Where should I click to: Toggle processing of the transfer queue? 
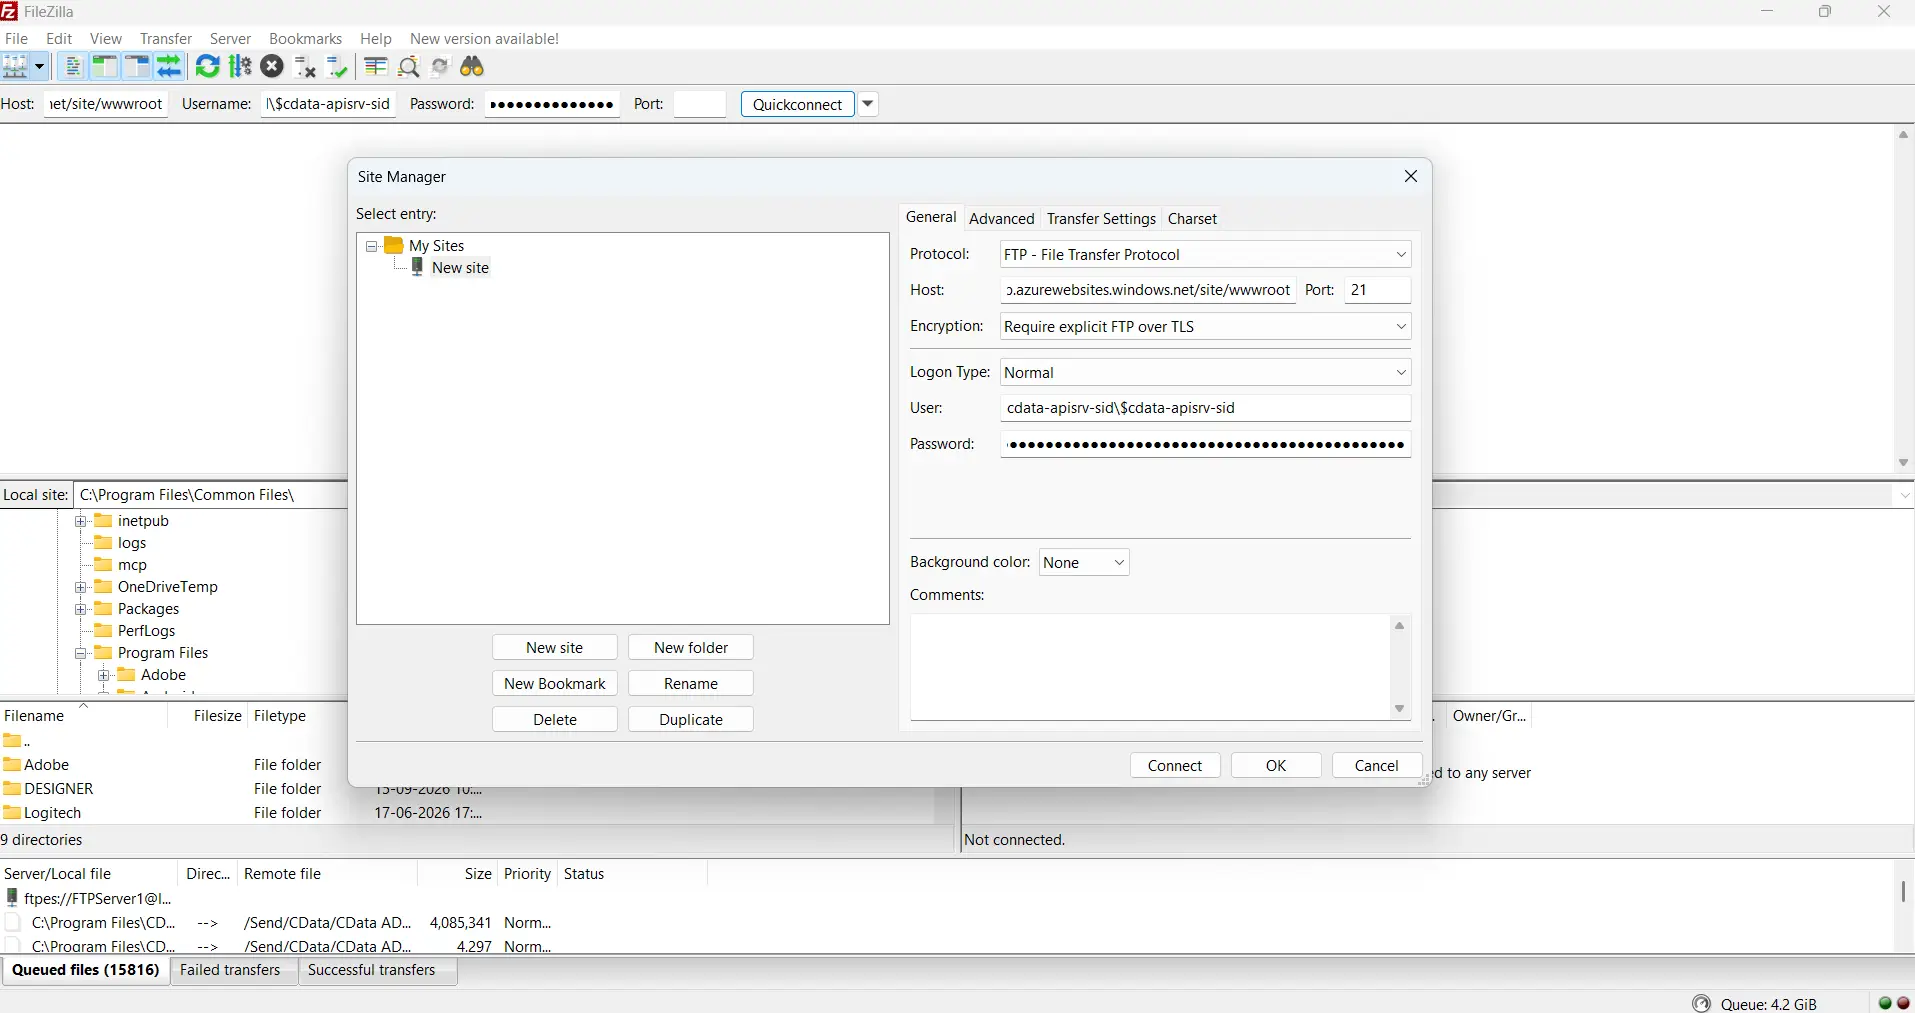[240, 67]
